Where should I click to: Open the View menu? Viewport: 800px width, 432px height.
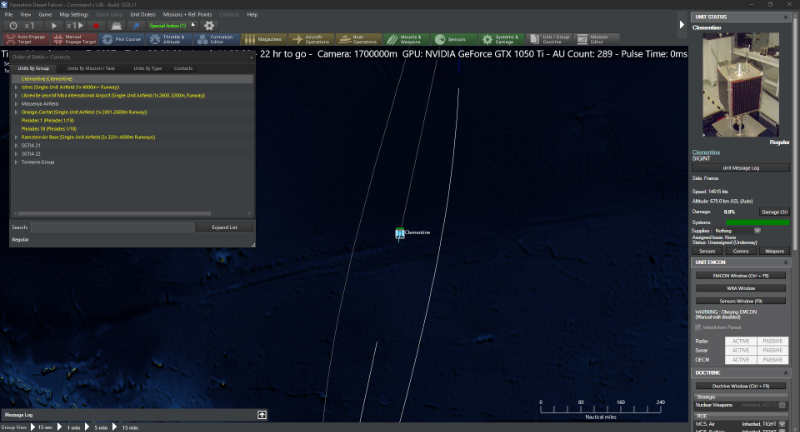(x=26, y=14)
